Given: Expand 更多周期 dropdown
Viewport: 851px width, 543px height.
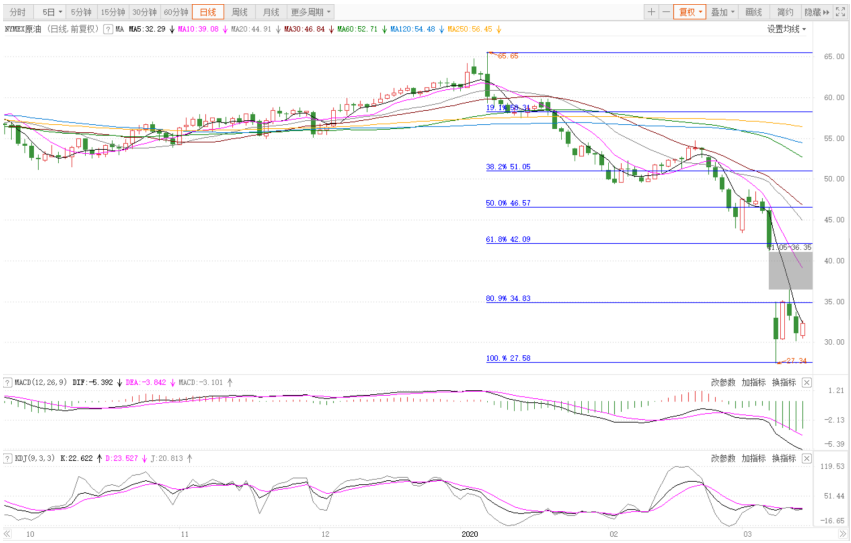Looking at the screenshot, I should pyautogui.click(x=310, y=12).
